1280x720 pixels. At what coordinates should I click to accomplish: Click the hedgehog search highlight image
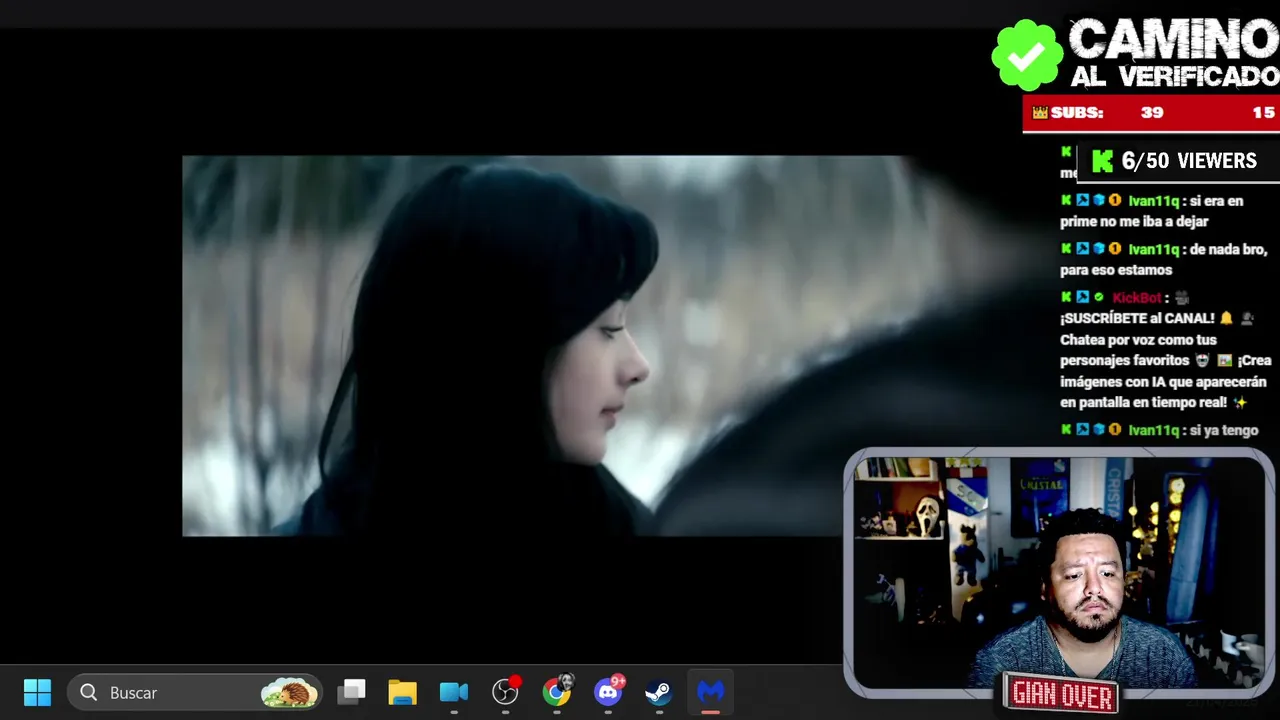(x=289, y=692)
